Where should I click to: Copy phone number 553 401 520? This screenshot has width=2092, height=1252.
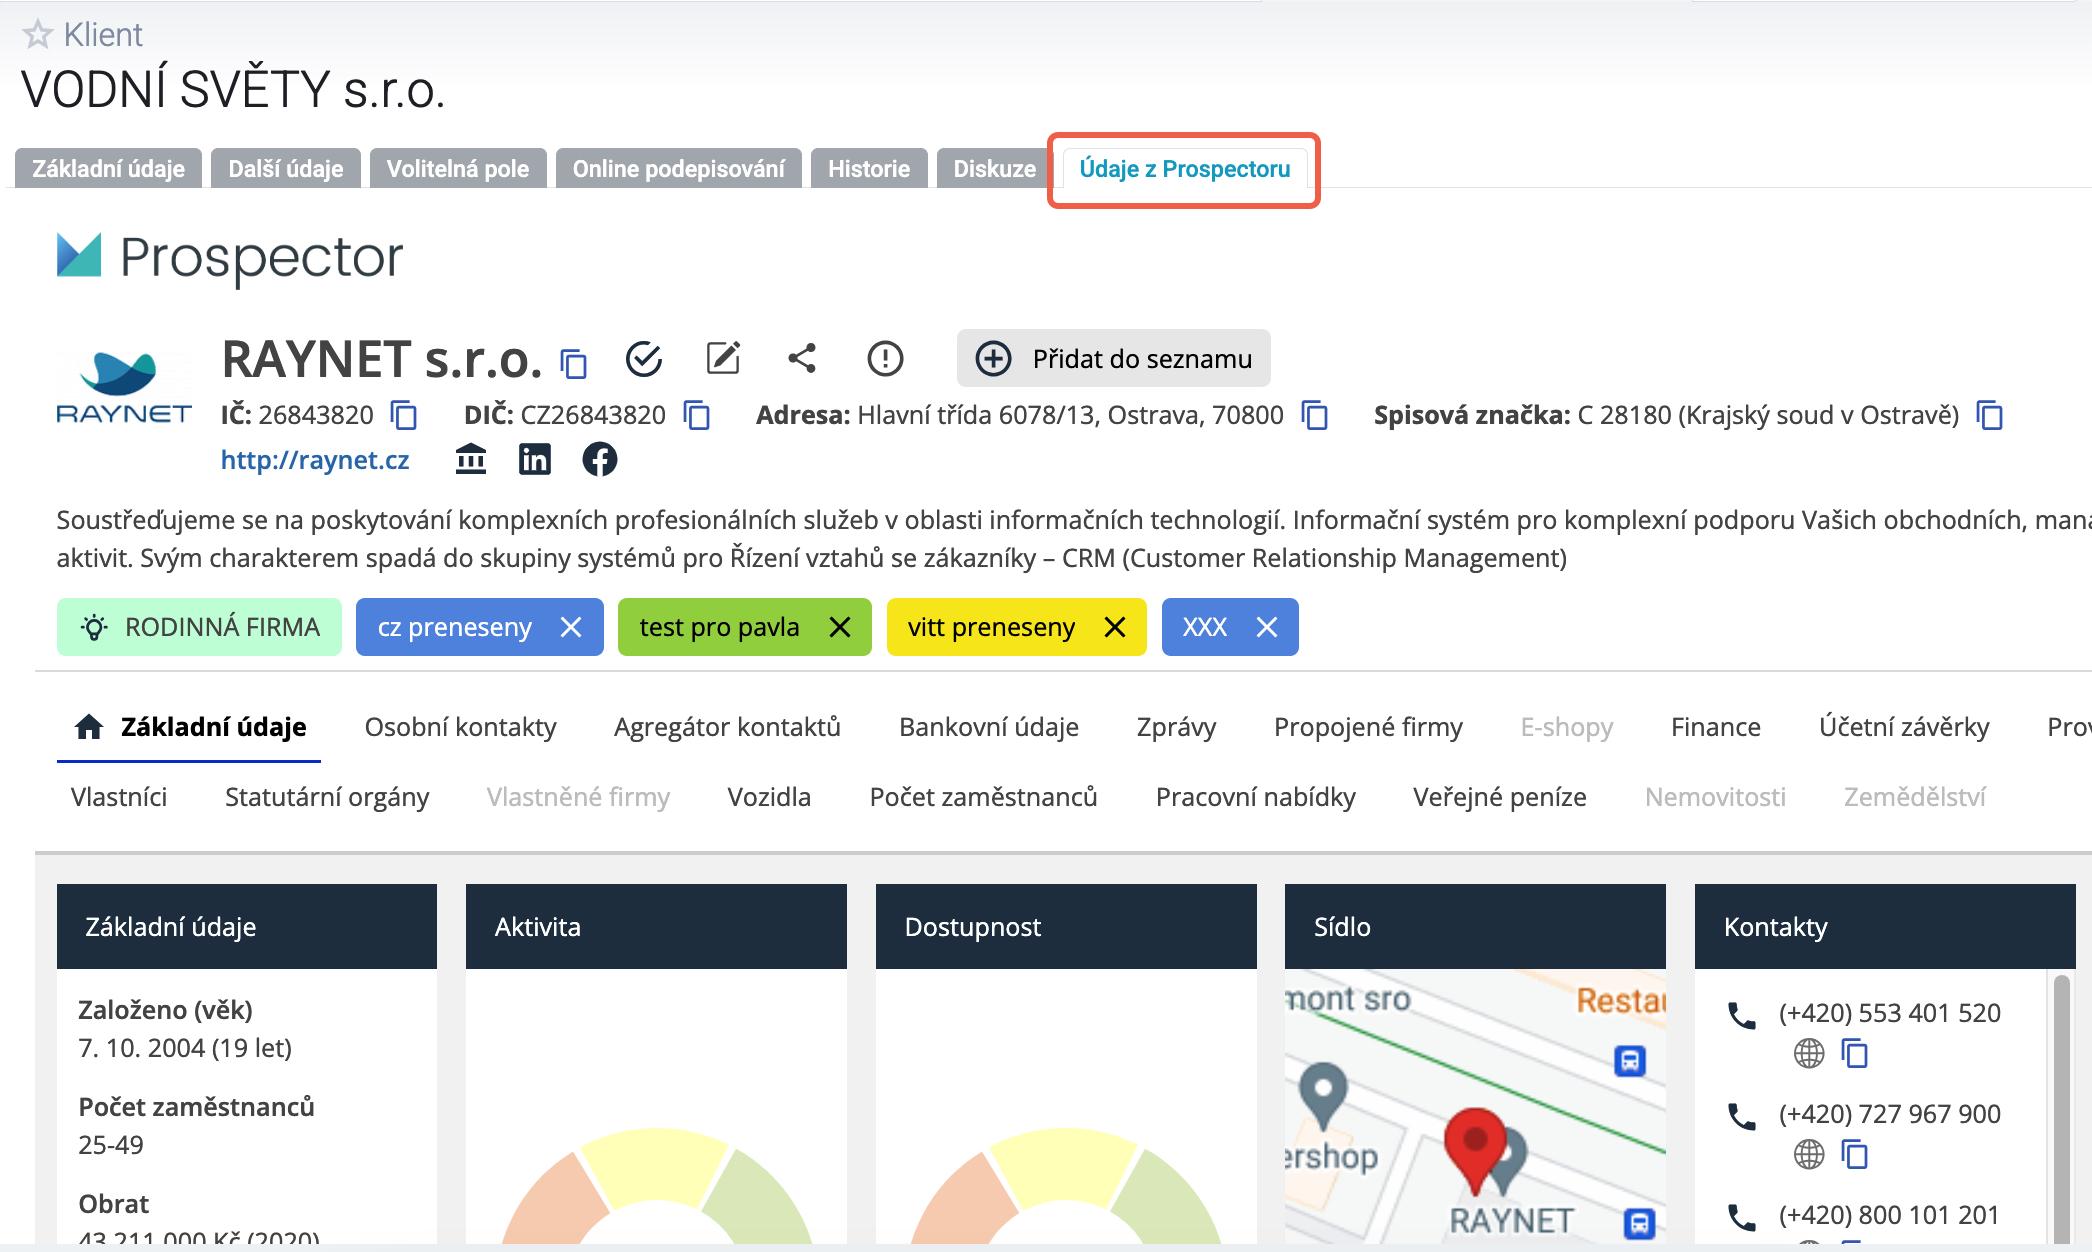pyautogui.click(x=1855, y=1054)
